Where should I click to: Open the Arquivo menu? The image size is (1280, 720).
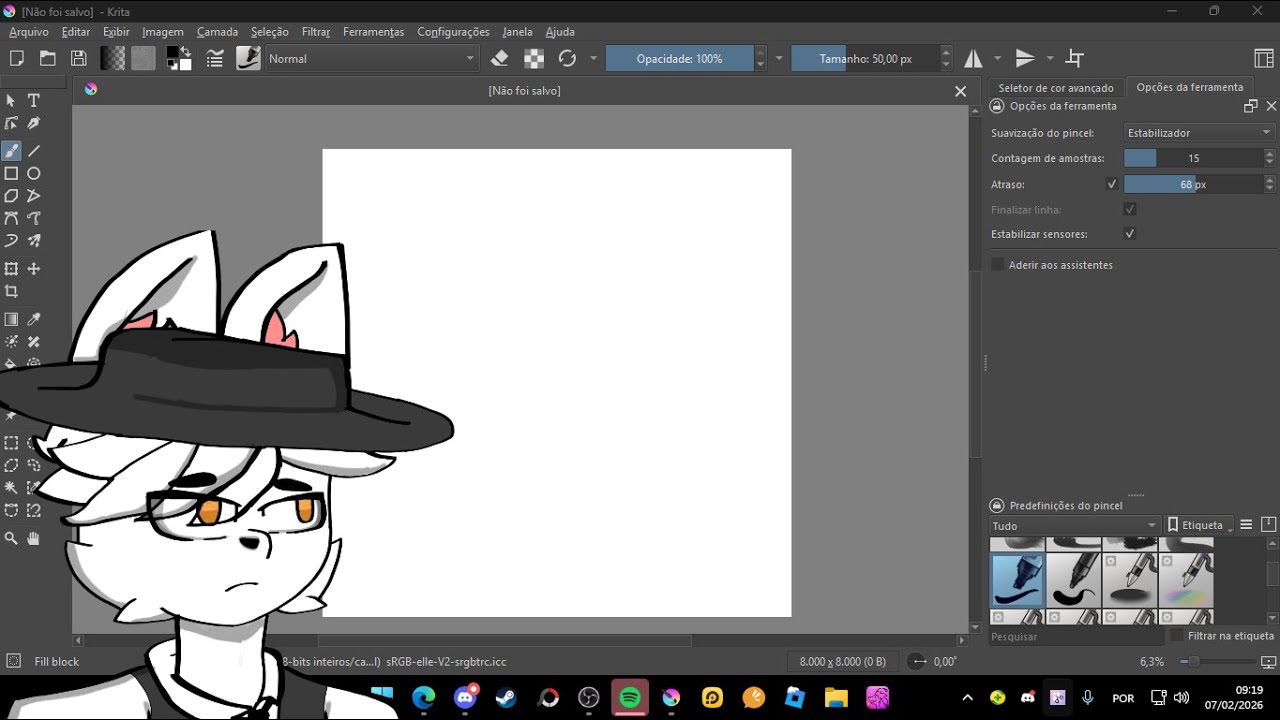point(29,32)
